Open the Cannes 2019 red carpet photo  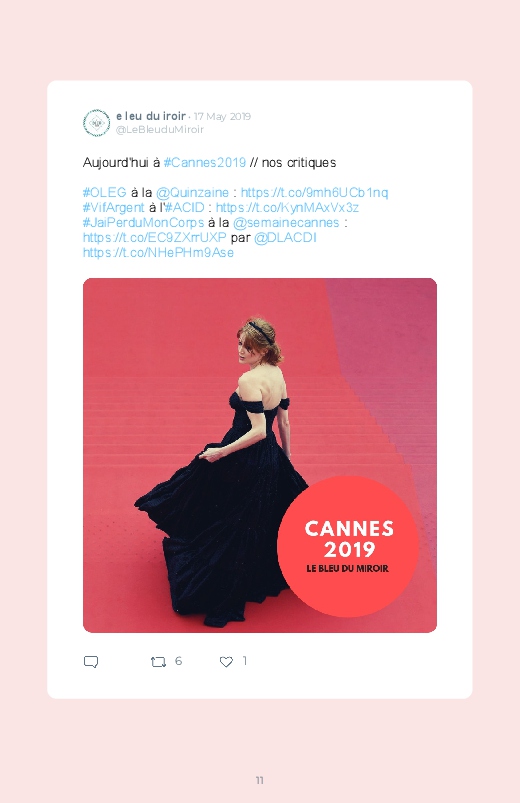(x=260, y=455)
